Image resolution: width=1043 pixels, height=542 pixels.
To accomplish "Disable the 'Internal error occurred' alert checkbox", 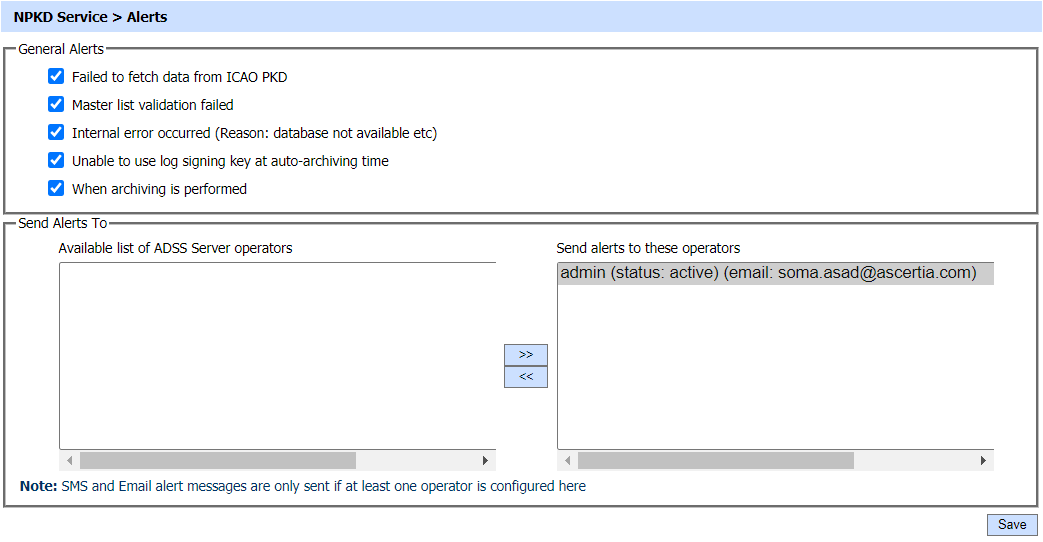I will pos(56,133).
